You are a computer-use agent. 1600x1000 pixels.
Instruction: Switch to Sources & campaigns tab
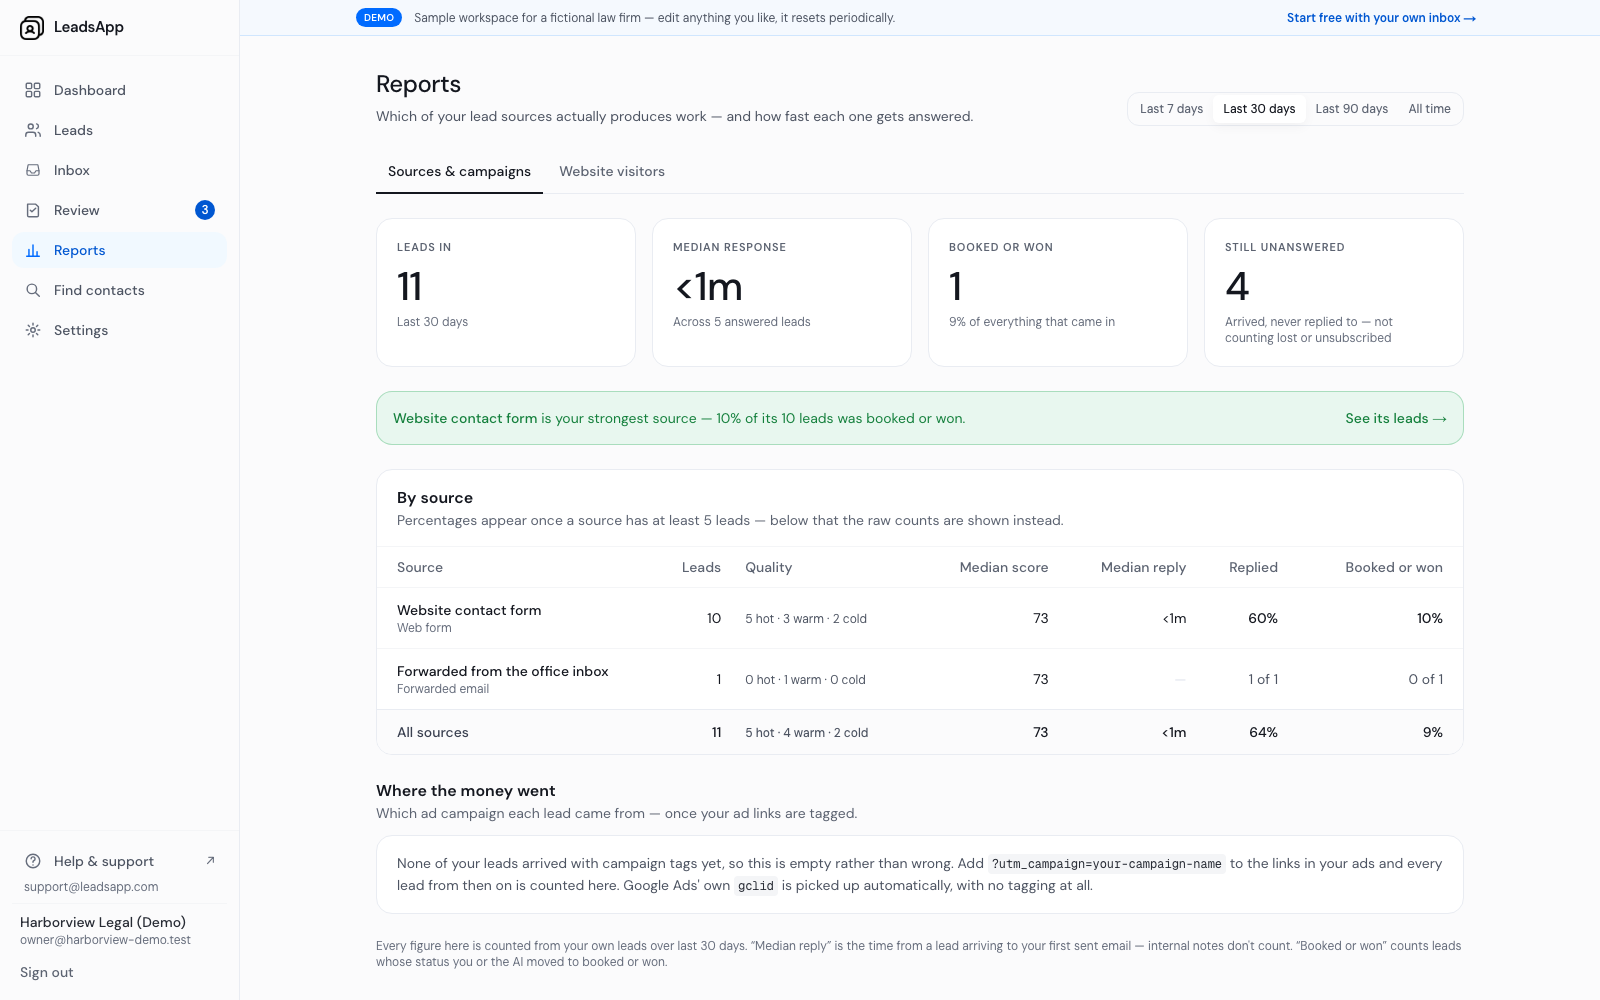[x=459, y=172]
